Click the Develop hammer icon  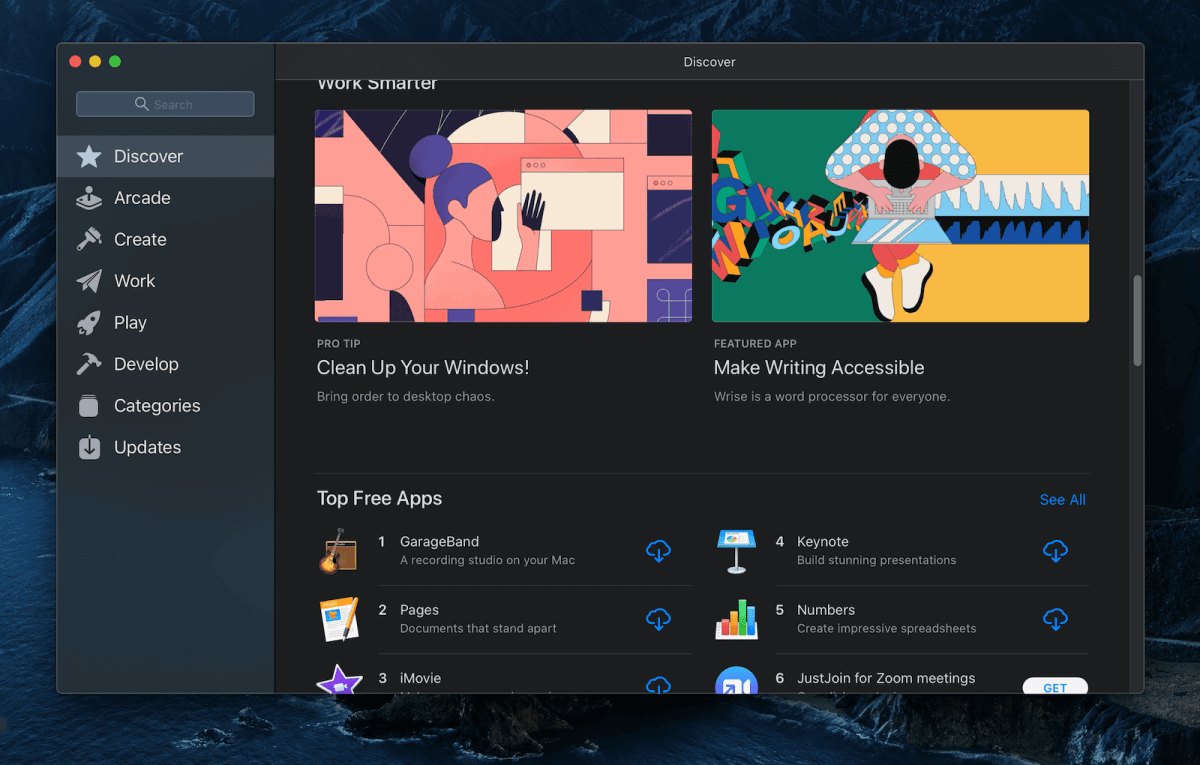pos(89,364)
